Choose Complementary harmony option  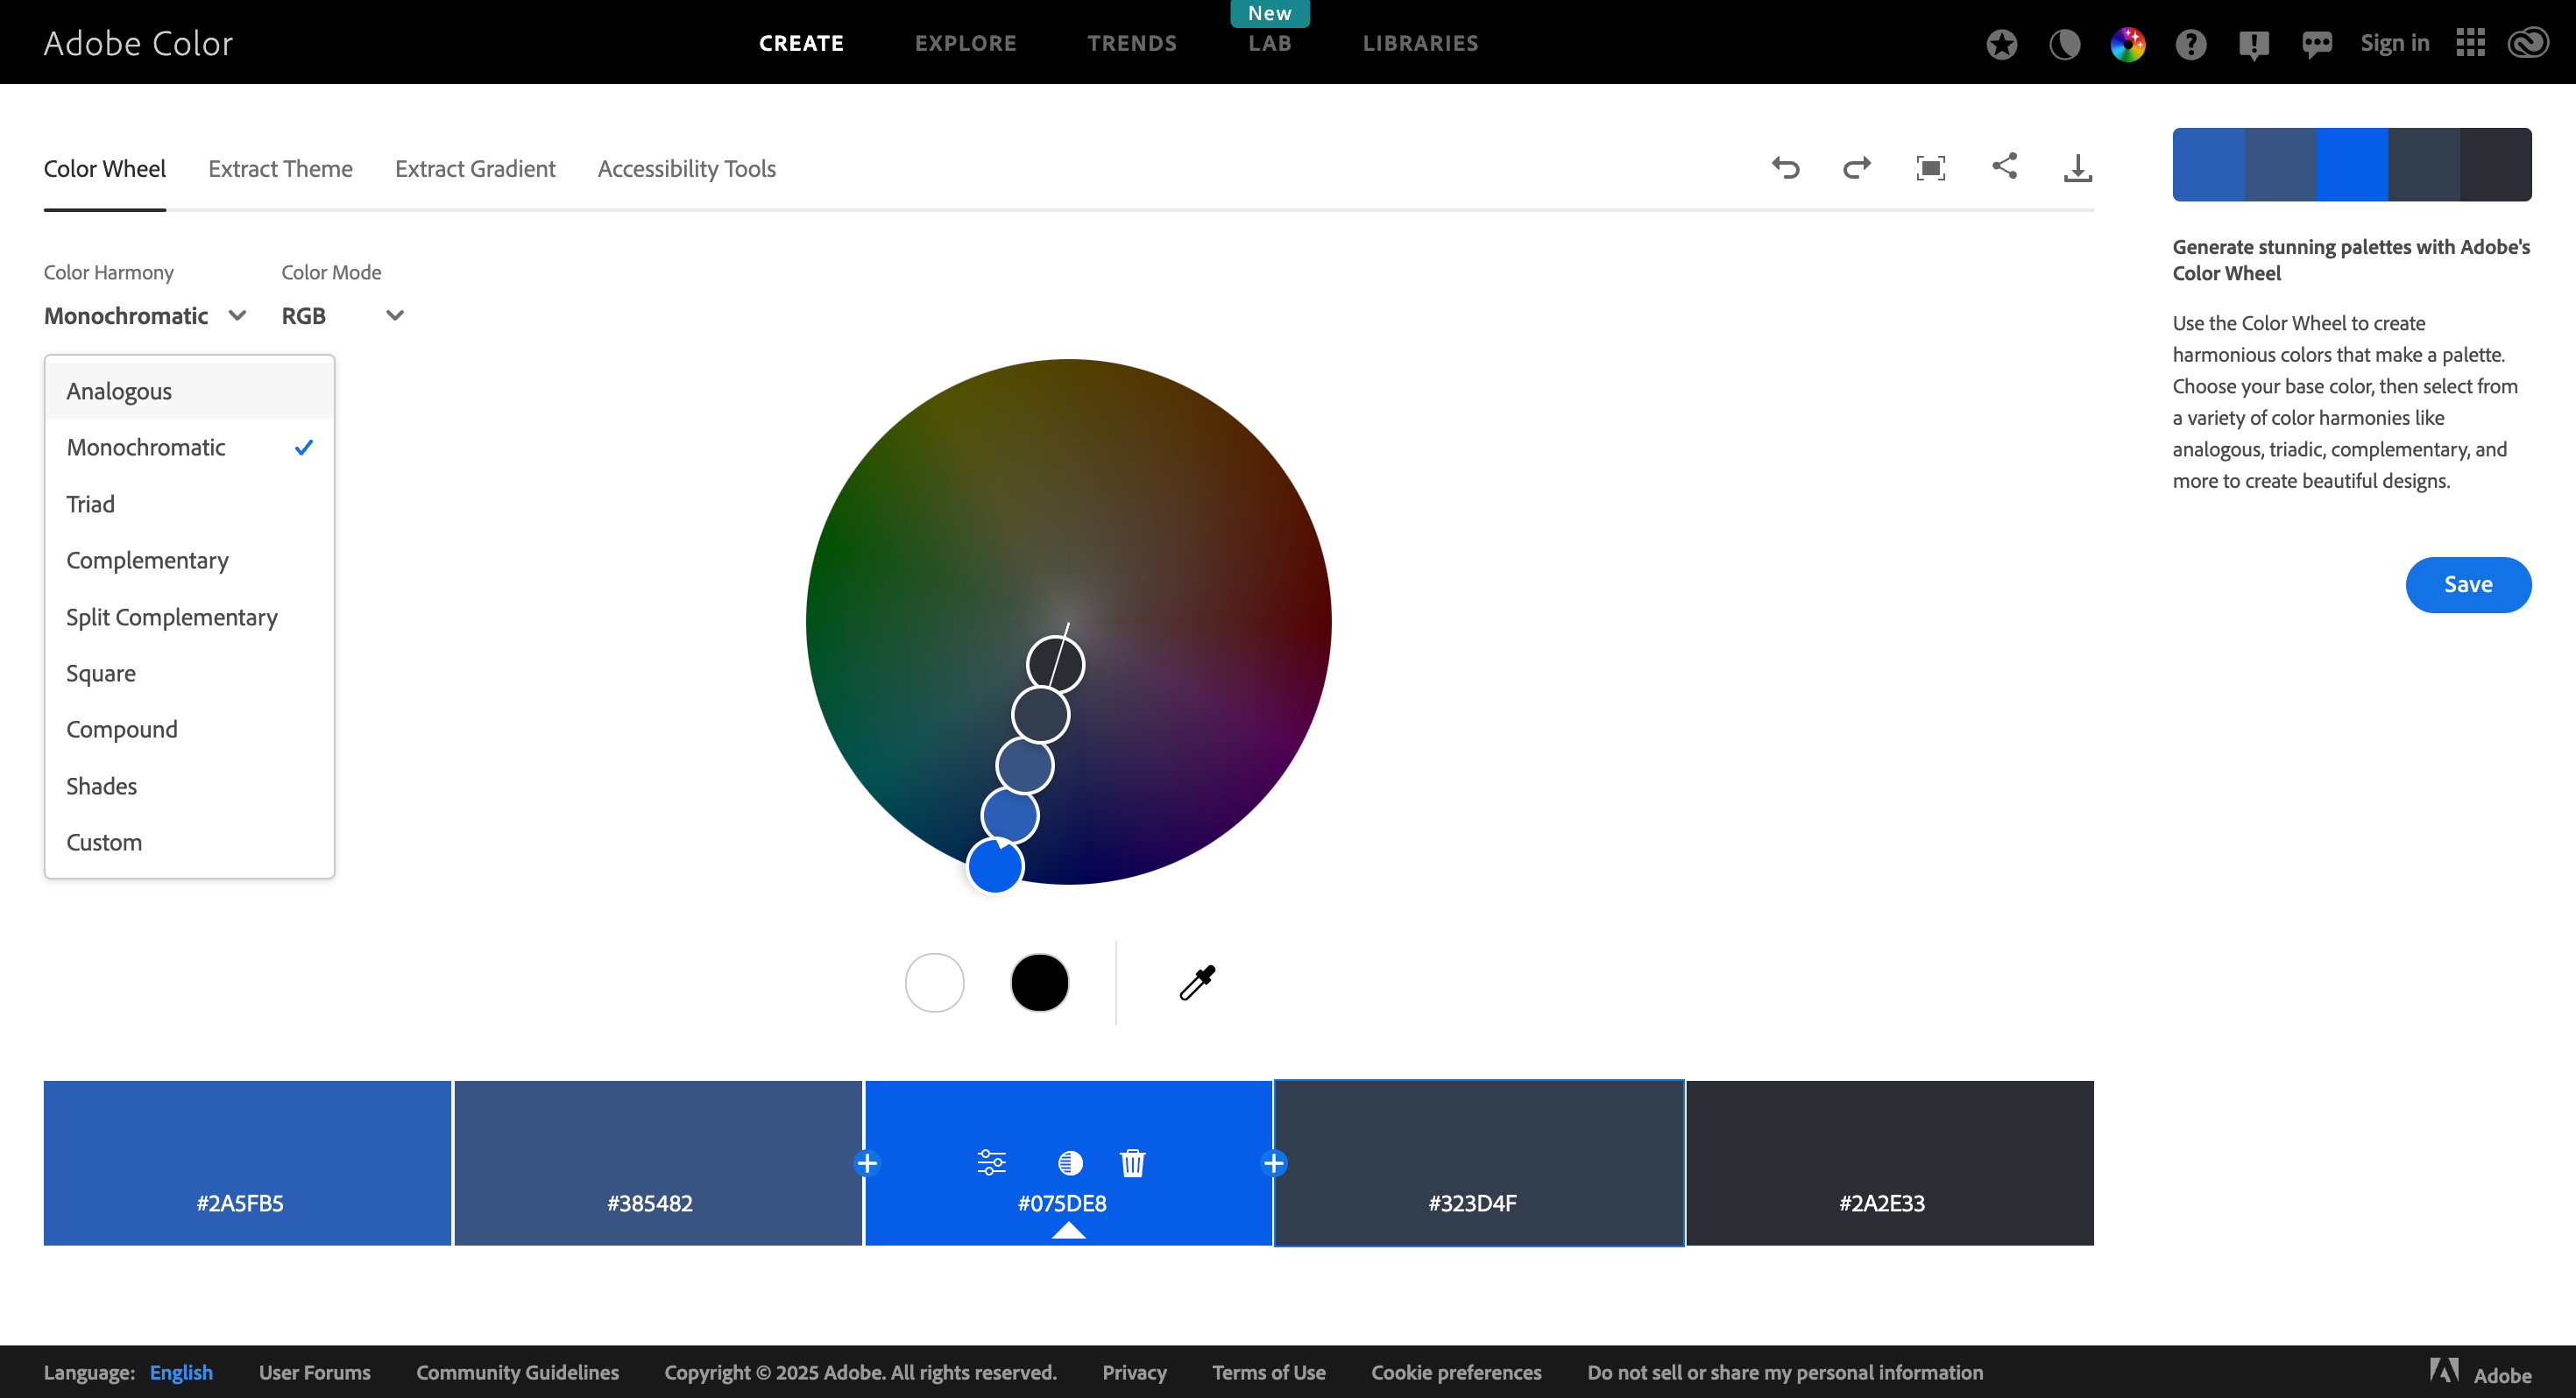point(190,560)
